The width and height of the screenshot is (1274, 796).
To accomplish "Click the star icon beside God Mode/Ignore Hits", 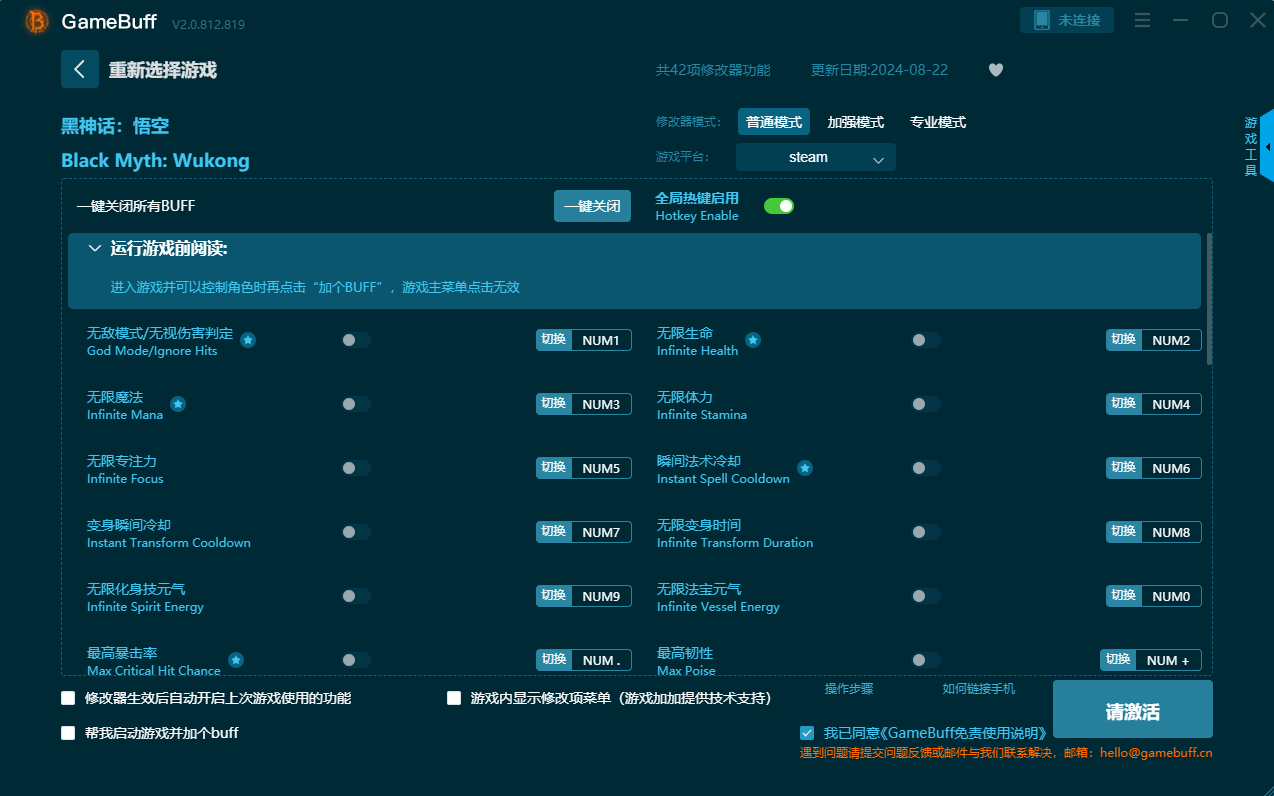I will click(248, 340).
